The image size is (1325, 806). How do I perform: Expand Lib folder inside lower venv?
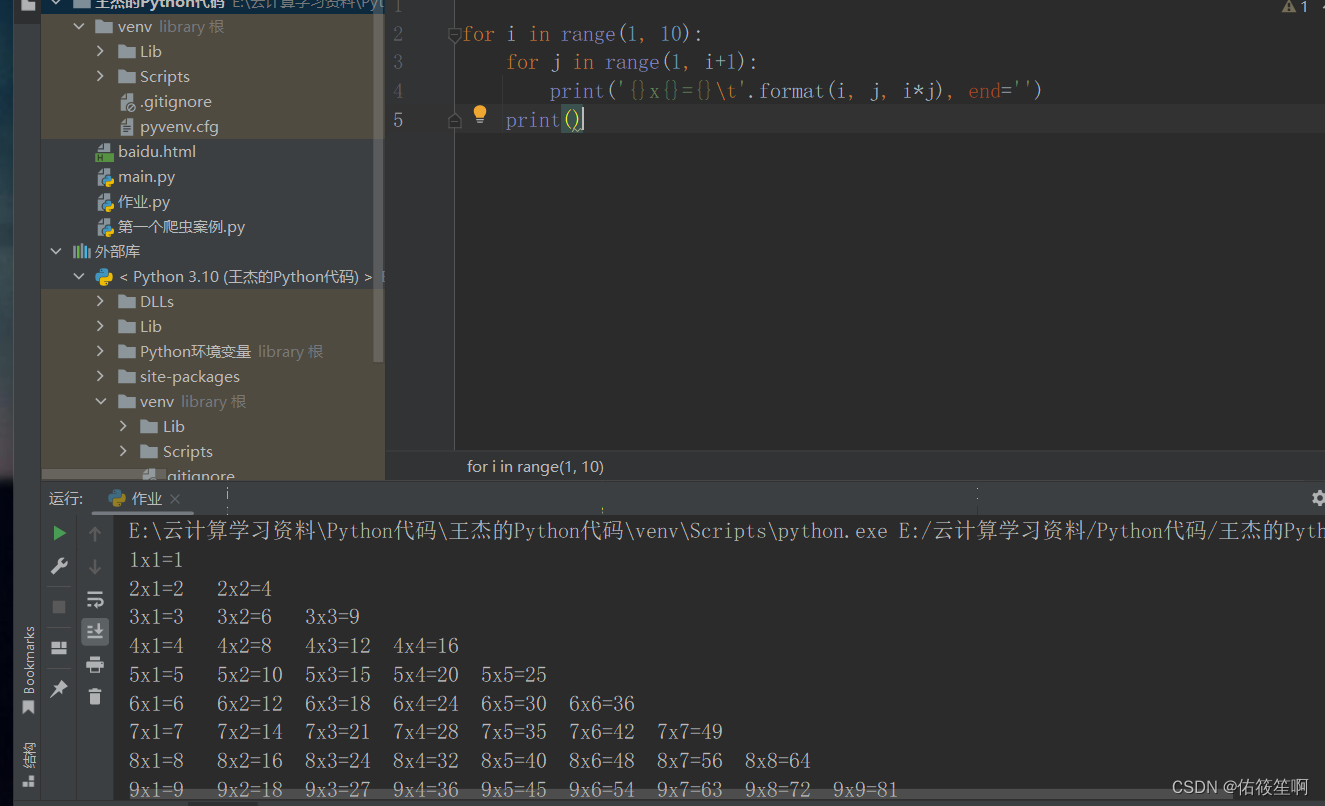coord(123,426)
